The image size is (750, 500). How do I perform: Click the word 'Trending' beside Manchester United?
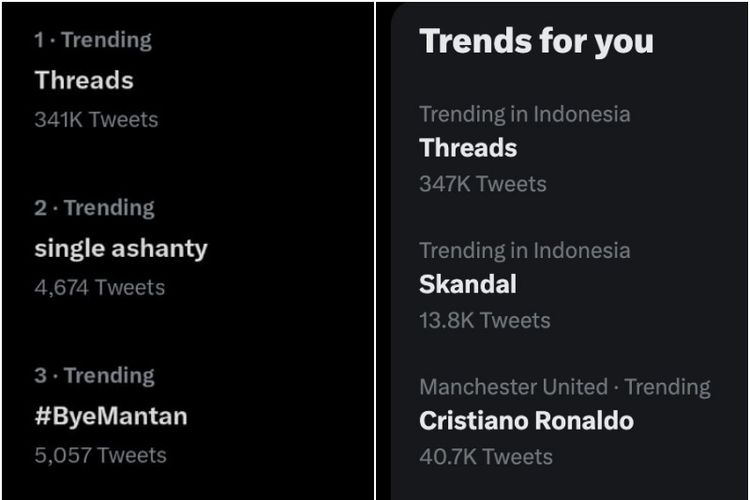point(668,387)
